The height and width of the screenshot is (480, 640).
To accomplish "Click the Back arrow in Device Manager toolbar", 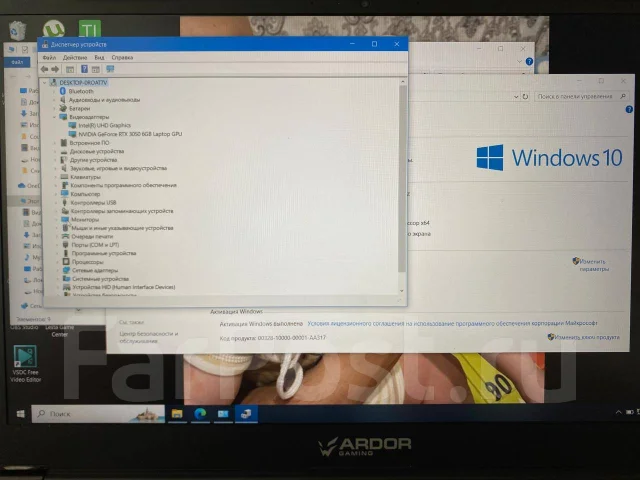I will click(44, 69).
